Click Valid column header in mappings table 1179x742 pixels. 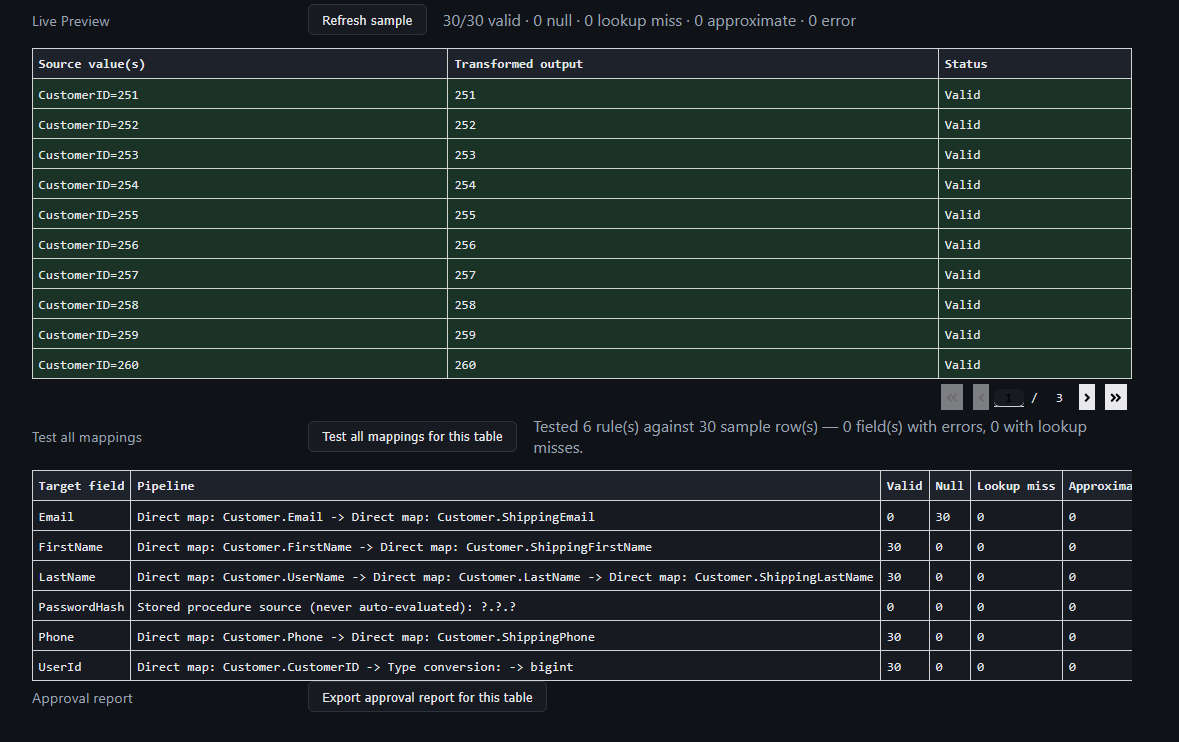click(x=905, y=486)
